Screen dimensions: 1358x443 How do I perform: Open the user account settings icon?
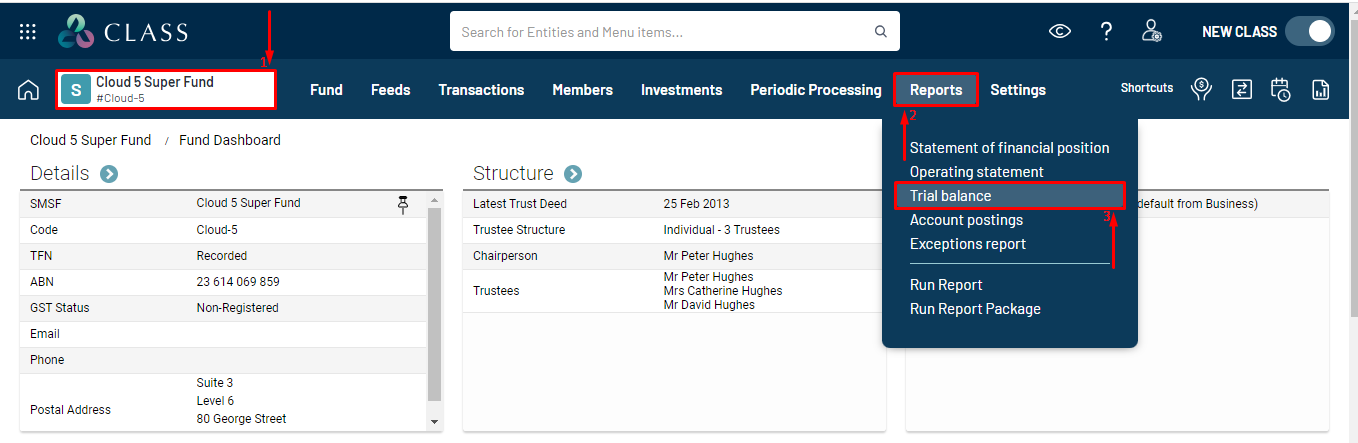(1152, 32)
